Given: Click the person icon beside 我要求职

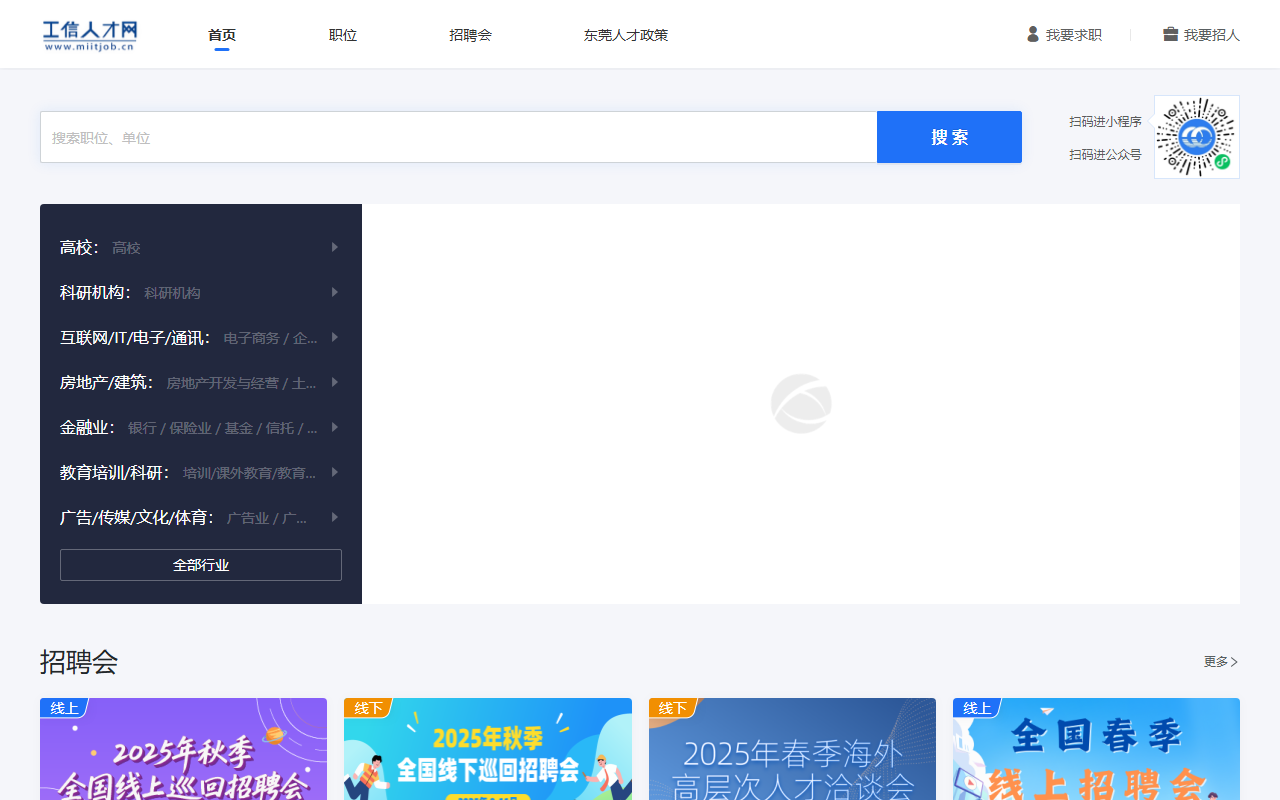Looking at the screenshot, I should [1033, 34].
